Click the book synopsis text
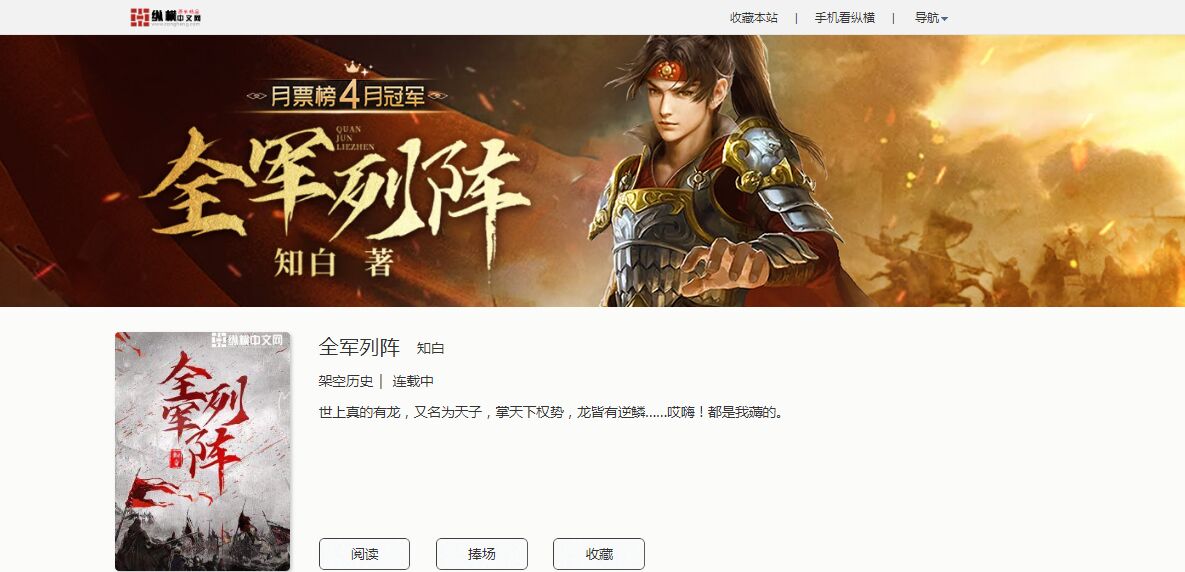This screenshot has height=572, width=1185. [x=550, y=413]
